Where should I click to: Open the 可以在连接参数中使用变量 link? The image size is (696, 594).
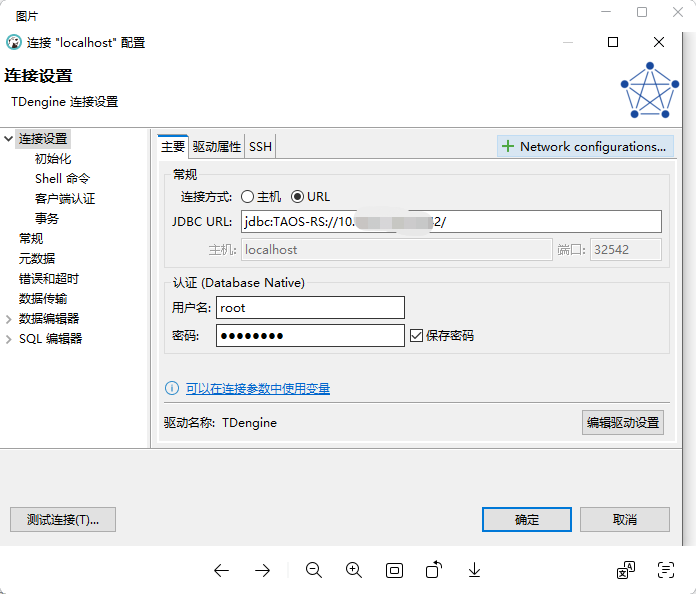(257, 388)
